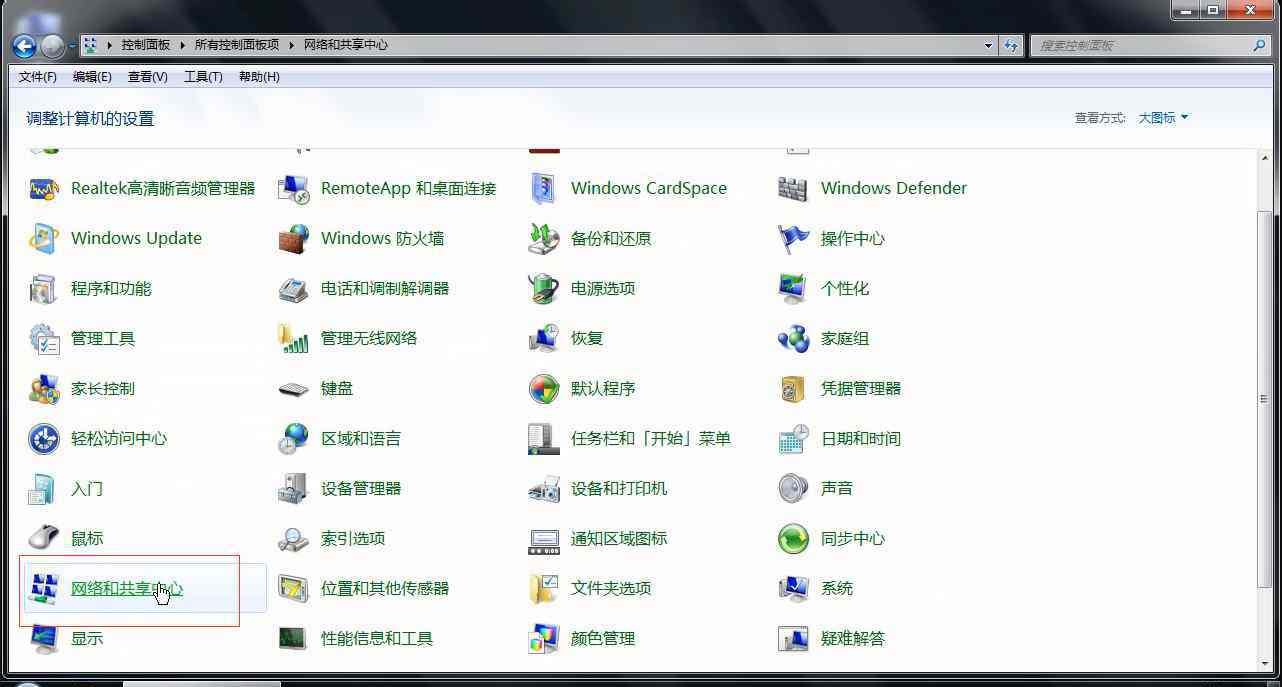The image size is (1282, 687).
Task: Open the 区域和语言 globe icon
Action: (x=294, y=438)
